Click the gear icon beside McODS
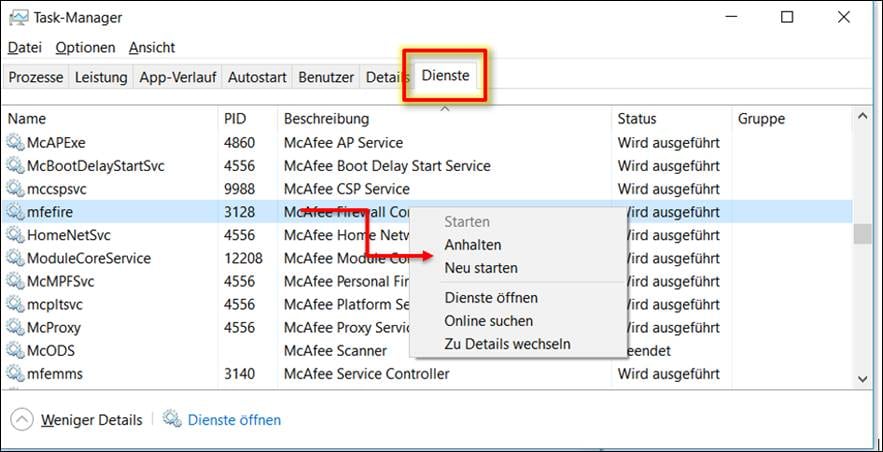Viewport: 883px width, 452px height. pyautogui.click(x=15, y=350)
